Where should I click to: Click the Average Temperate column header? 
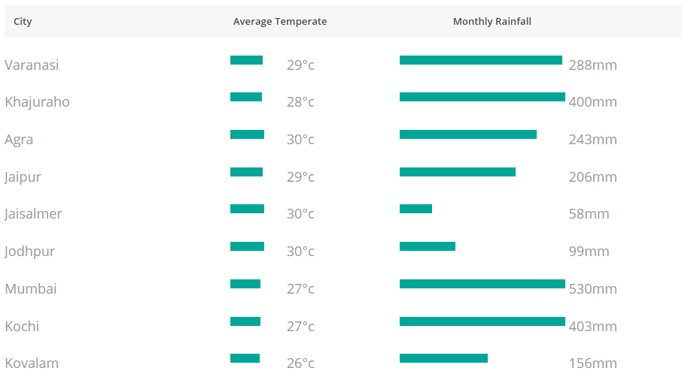tap(280, 21)
